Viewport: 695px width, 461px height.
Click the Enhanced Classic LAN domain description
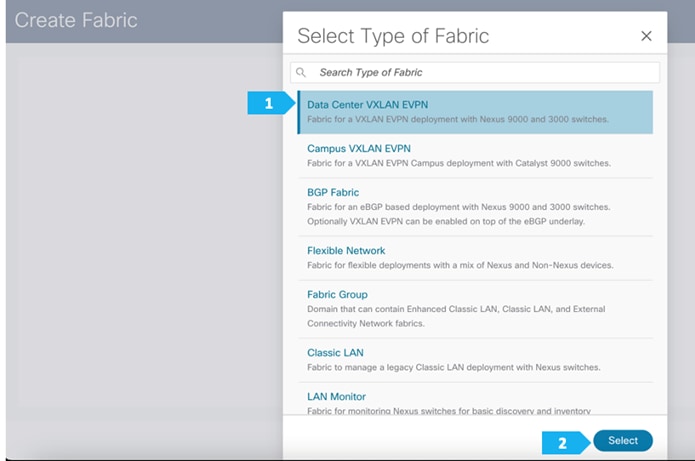[x=456, y=316]
